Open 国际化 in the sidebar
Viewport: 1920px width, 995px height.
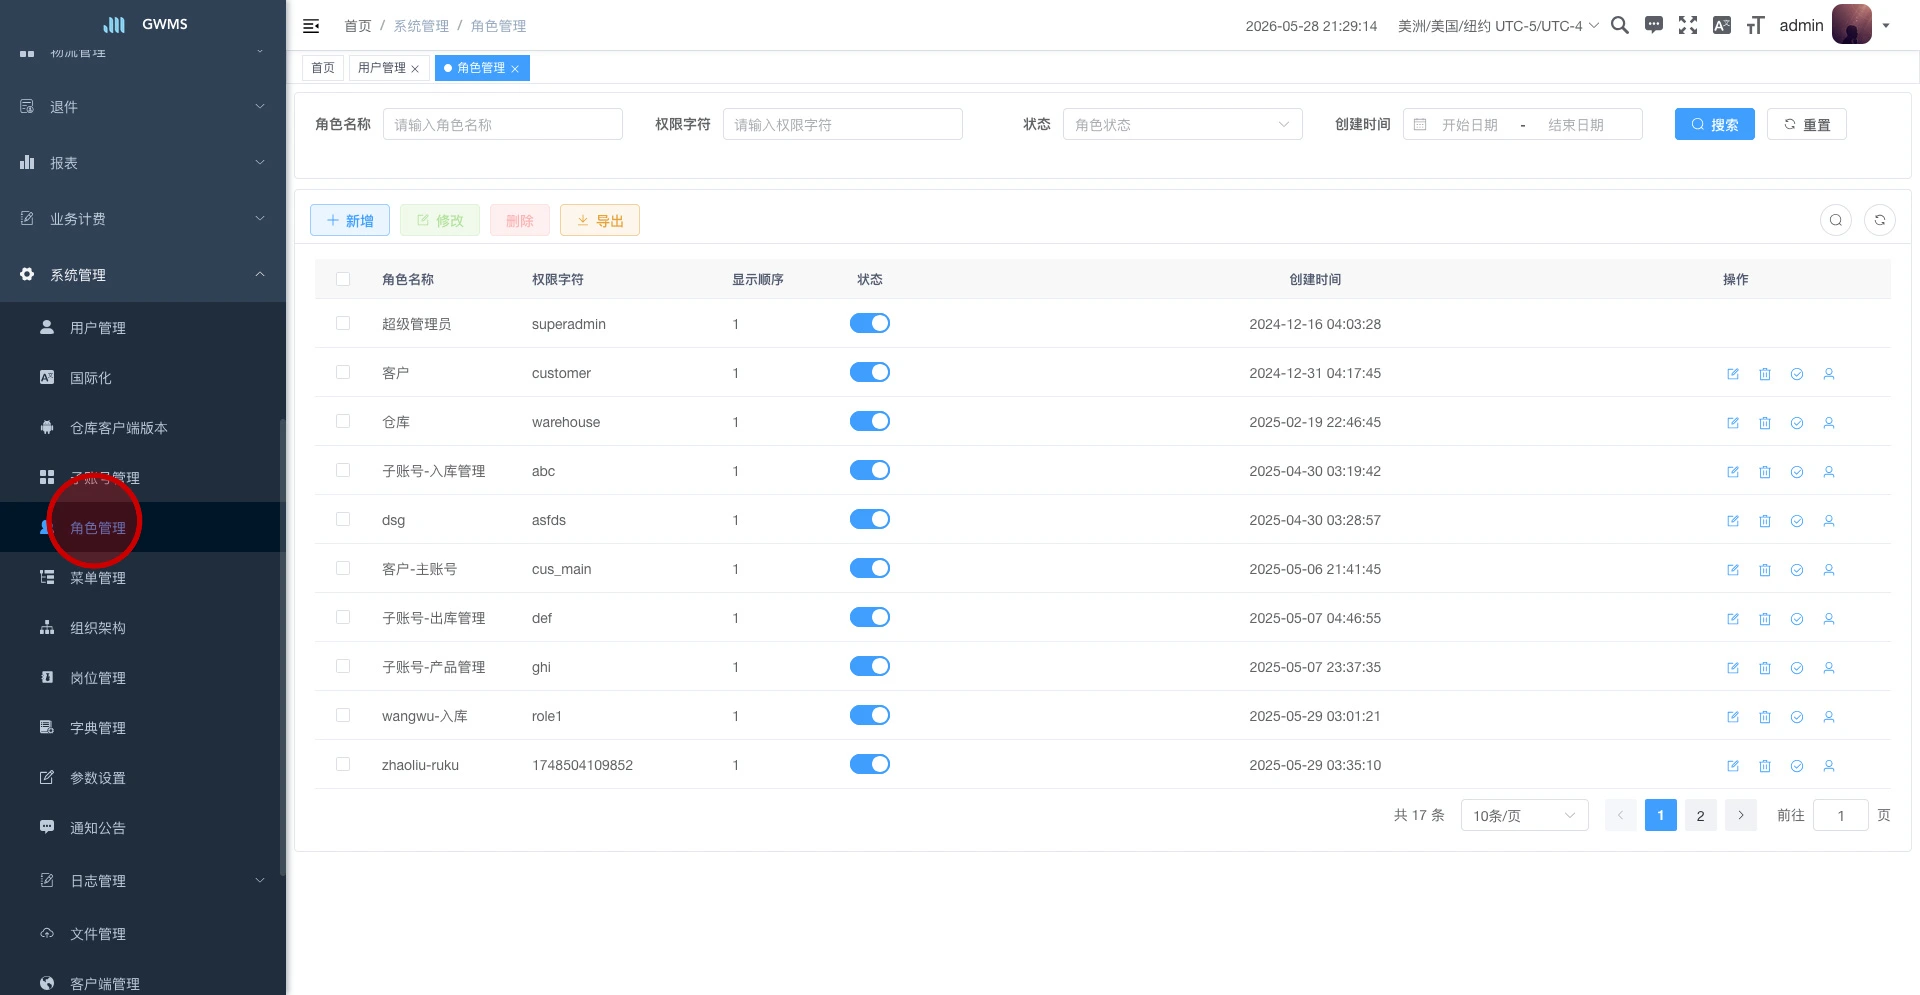click(143, 378)
